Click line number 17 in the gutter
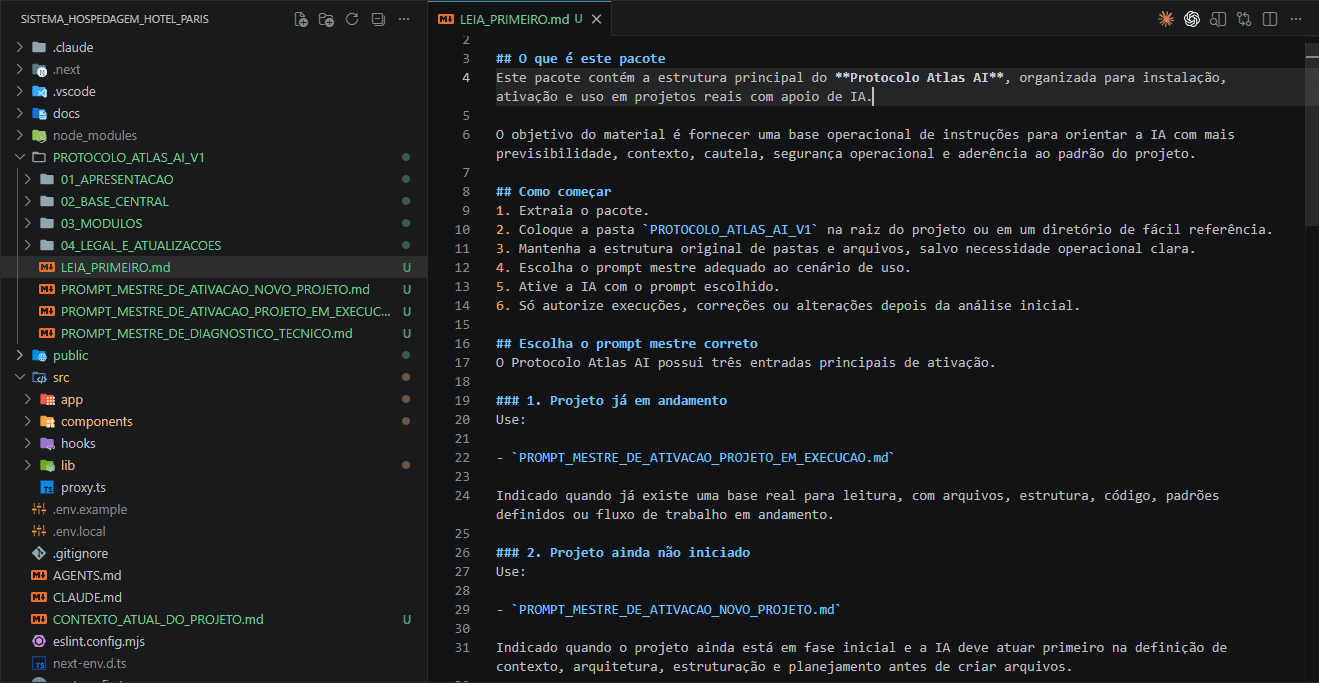Image resolution: width=1319 pixels, height=683 pixels. (x=462, y=362)
